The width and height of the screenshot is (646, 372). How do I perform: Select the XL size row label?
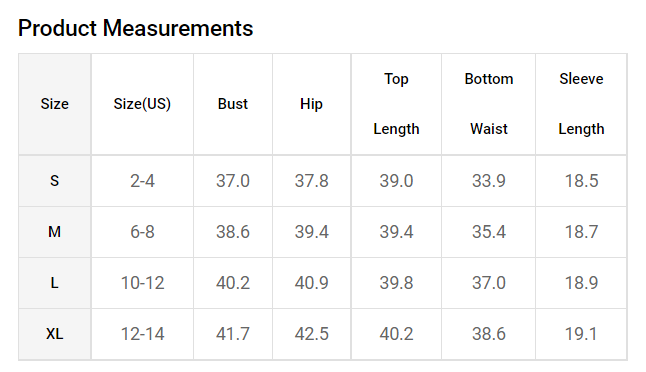54,334
